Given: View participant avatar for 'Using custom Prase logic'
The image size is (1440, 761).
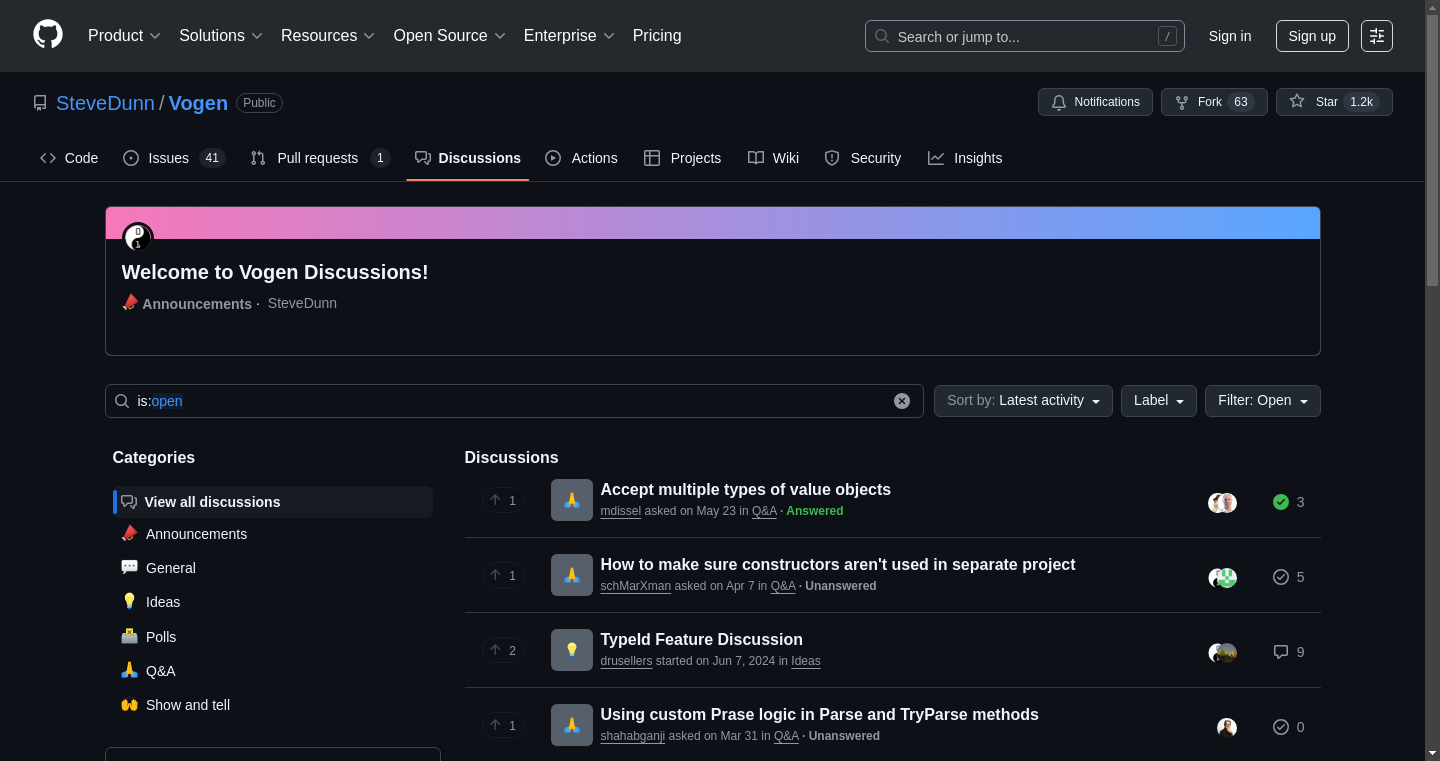Looking at the screenshot, I should point(1227,728).
